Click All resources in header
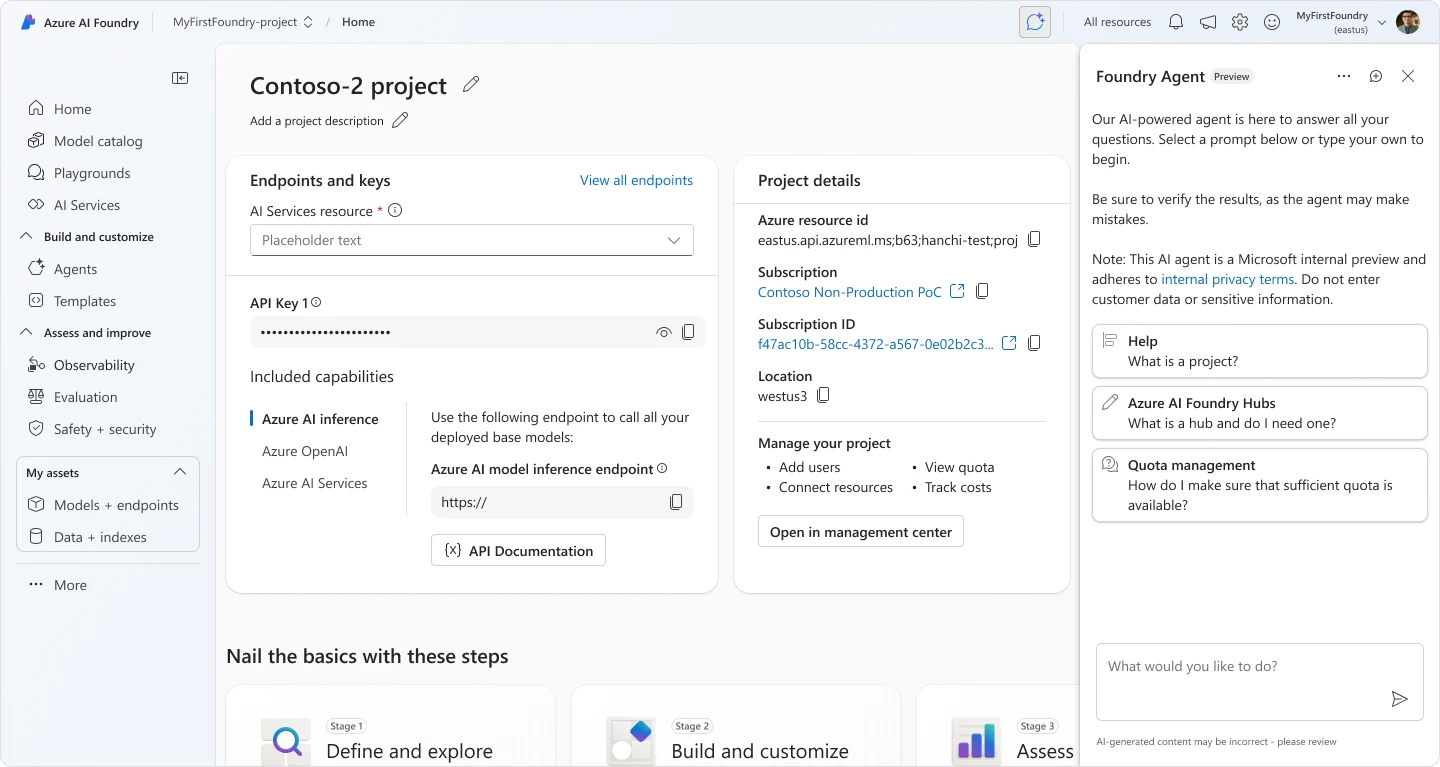The image size is (1440, 767). coord(1117,22)
